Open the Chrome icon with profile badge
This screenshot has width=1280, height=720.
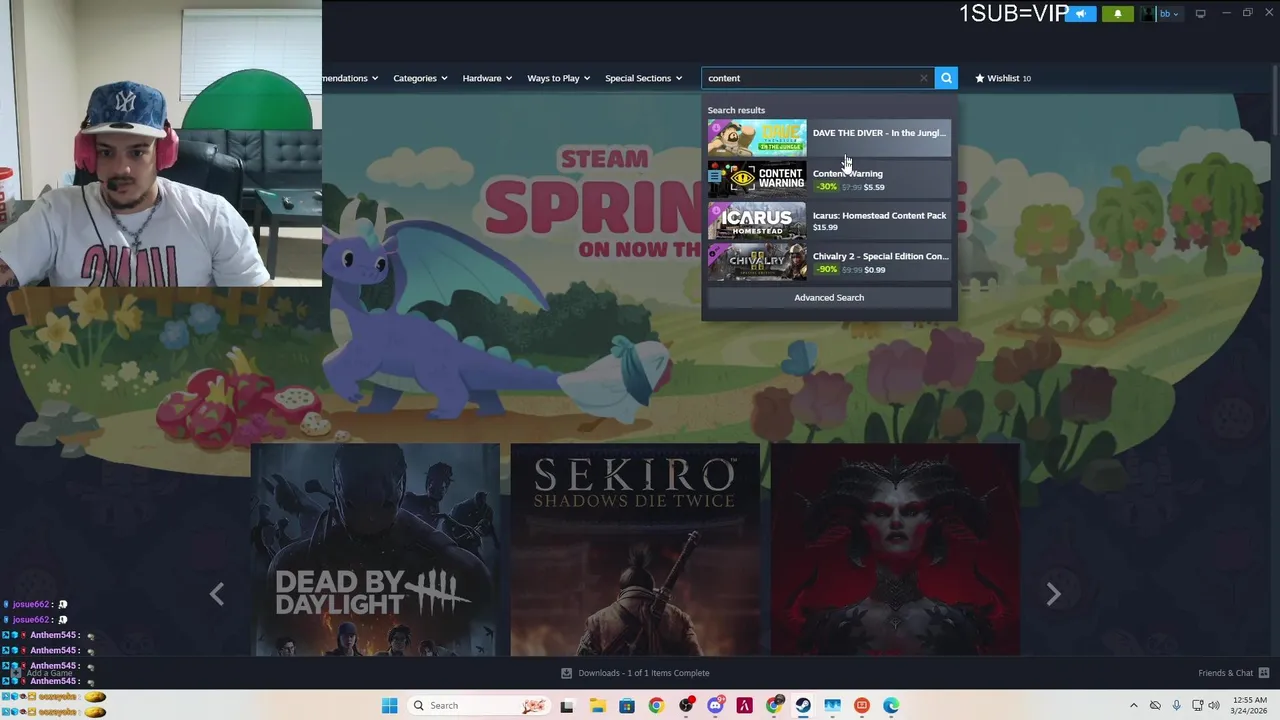click(774, 706)
